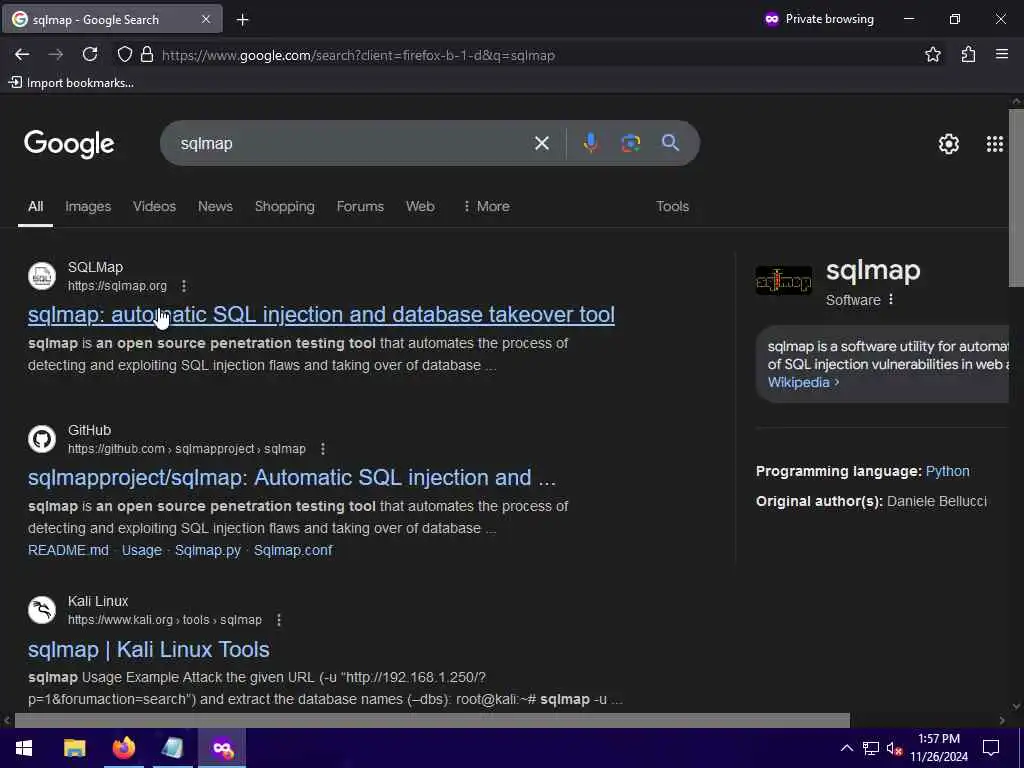The height and width of the screenshot is (768, 1024).
Task: Click the Kali Linux favicon
Action: [42, 610]
